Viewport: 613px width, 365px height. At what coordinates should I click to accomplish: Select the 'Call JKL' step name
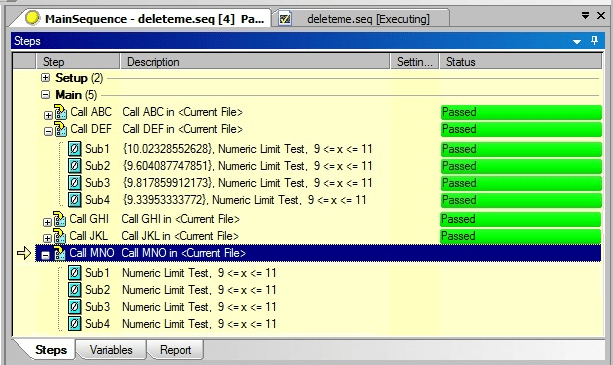coord(88,236)
